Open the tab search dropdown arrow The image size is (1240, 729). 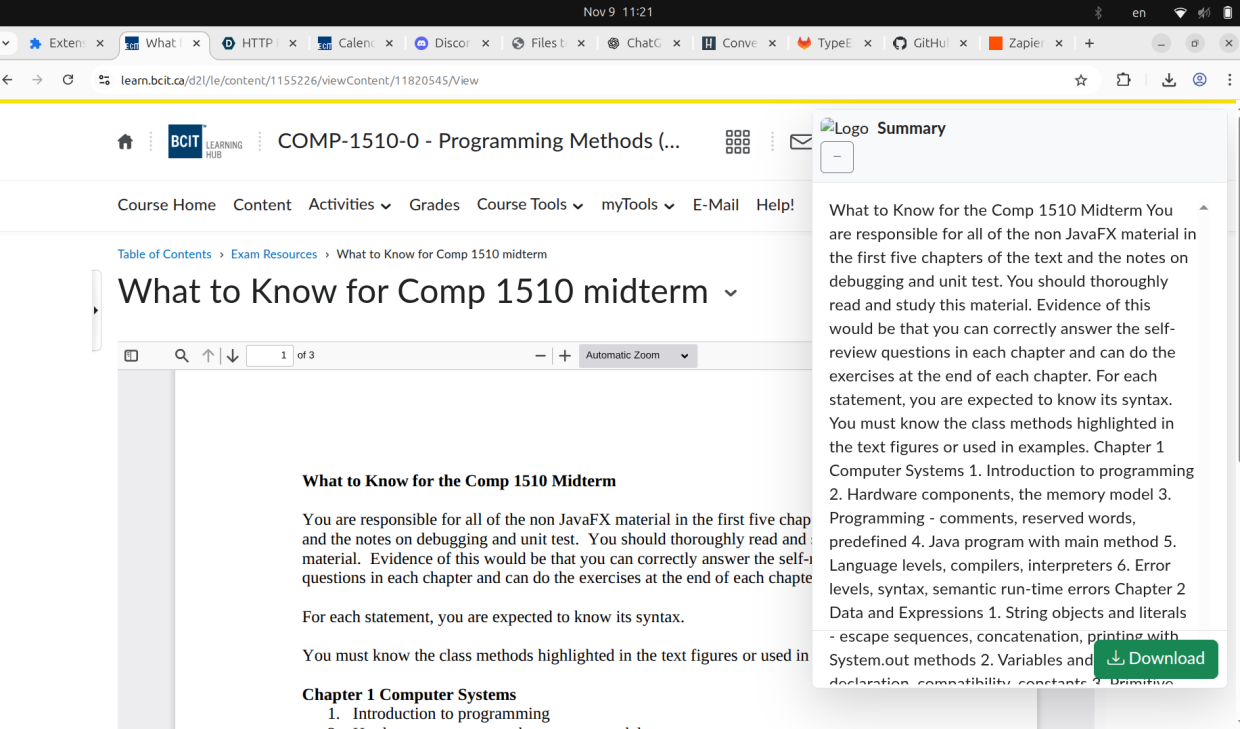click(6, 44)
